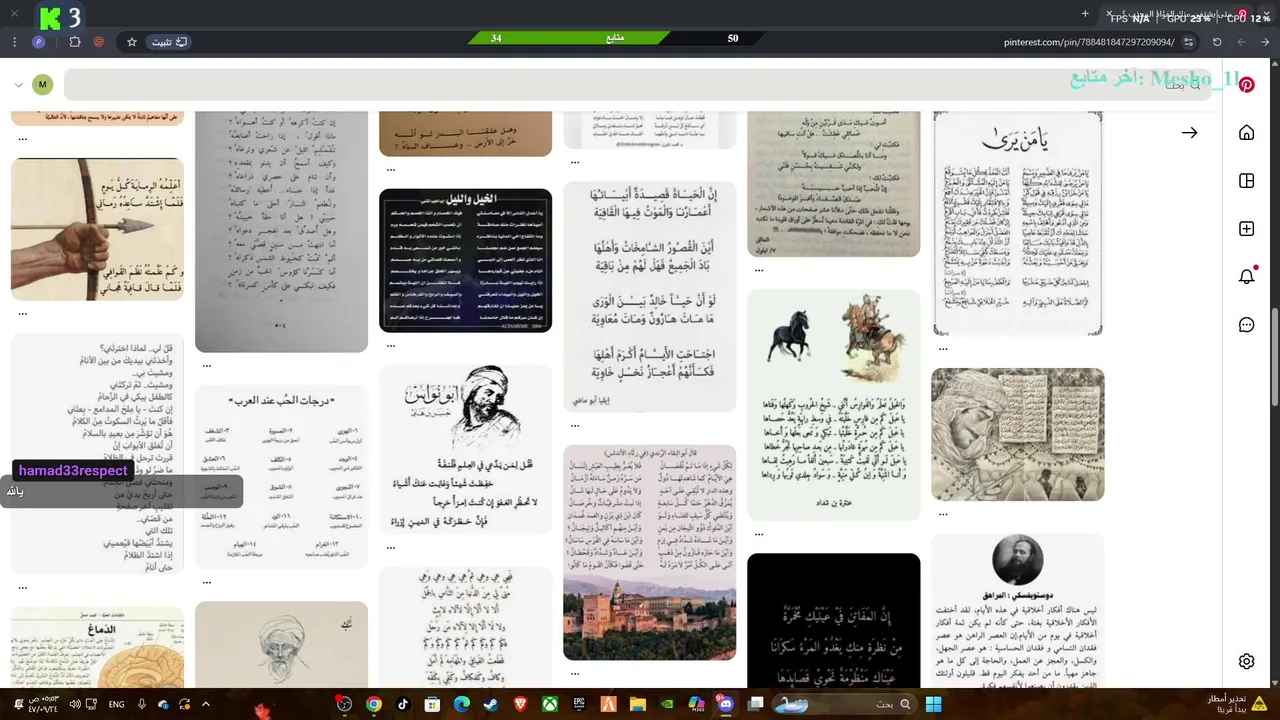
Task: Open the يا من يرى manuscript pin
Action: point(1018,223)
